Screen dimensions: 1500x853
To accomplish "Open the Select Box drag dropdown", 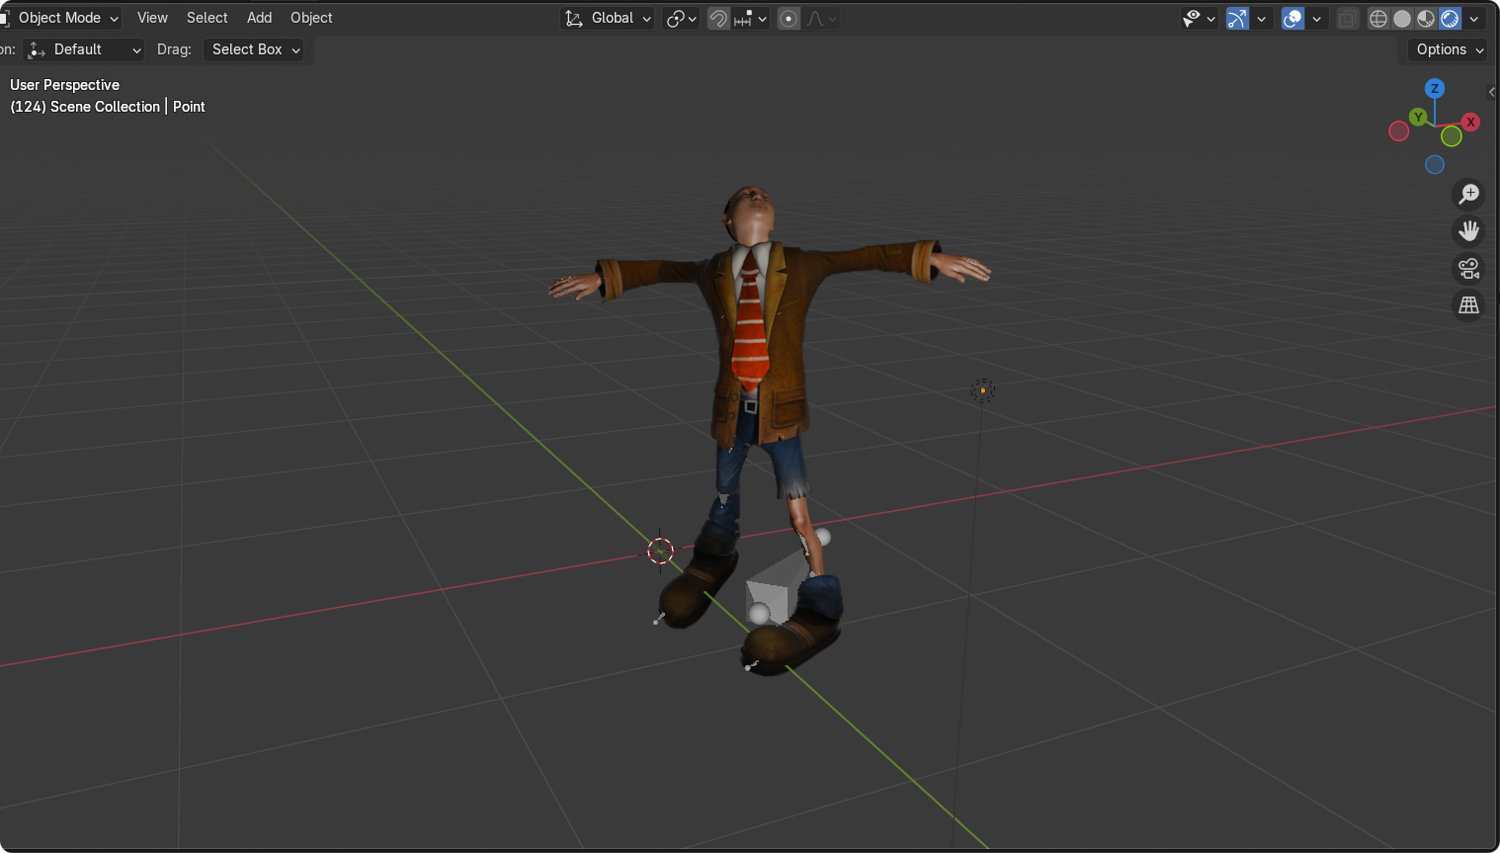I will pyautogui.click(x=254, y=49).
